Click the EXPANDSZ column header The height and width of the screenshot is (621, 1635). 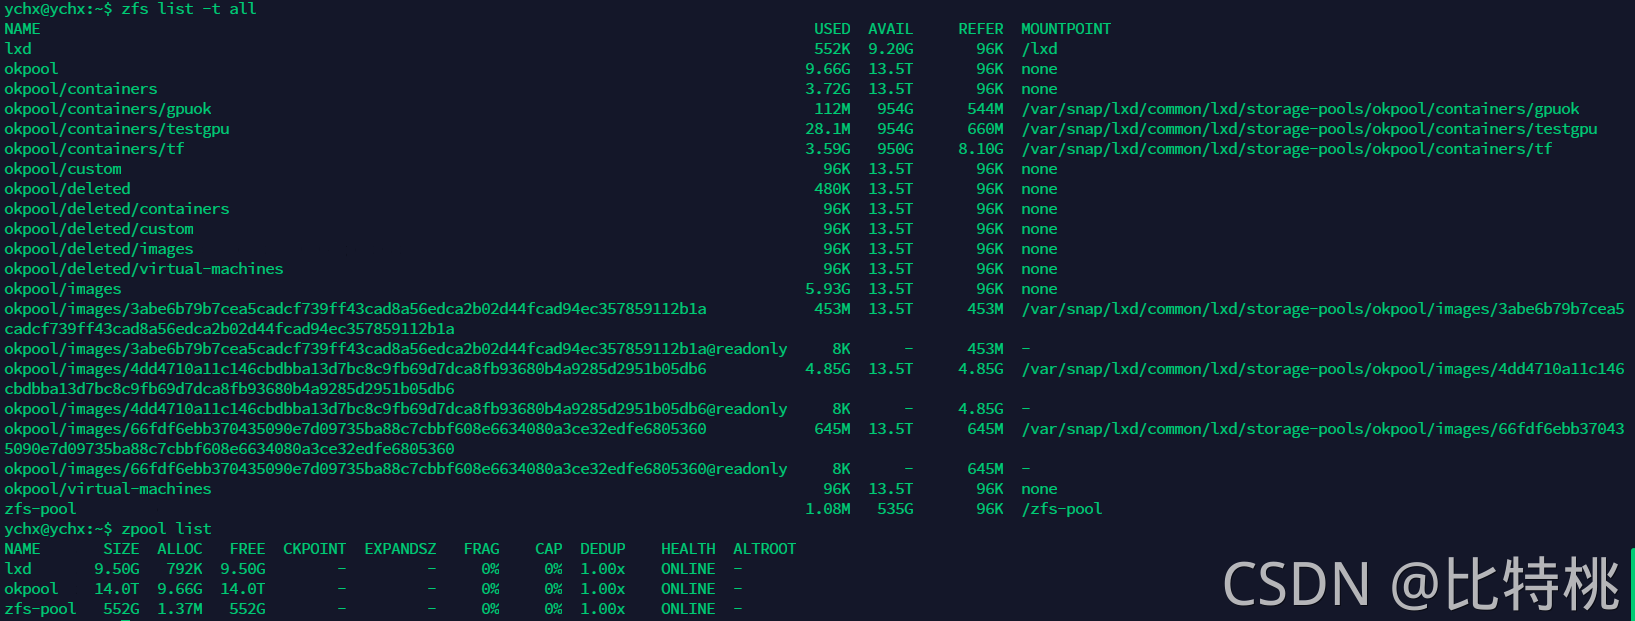coord(400,549)
